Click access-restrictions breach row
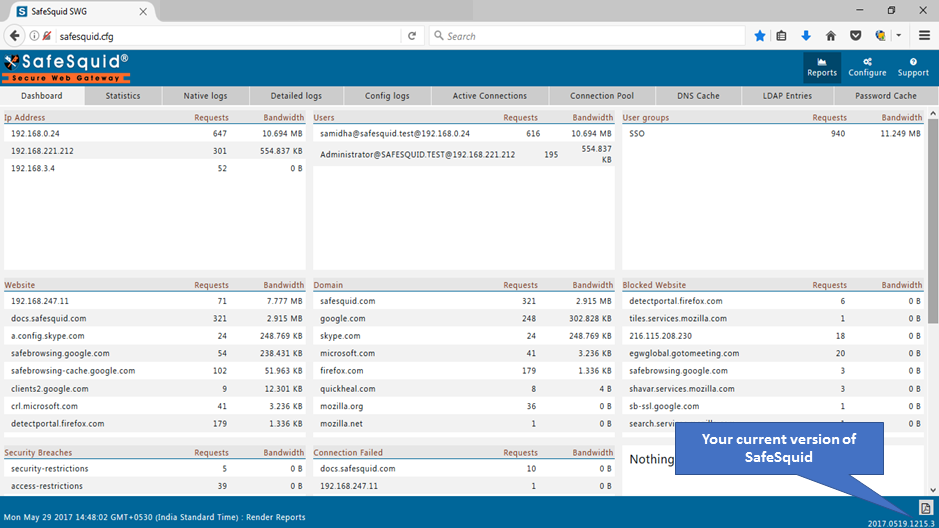 click(x=155, y=486)
